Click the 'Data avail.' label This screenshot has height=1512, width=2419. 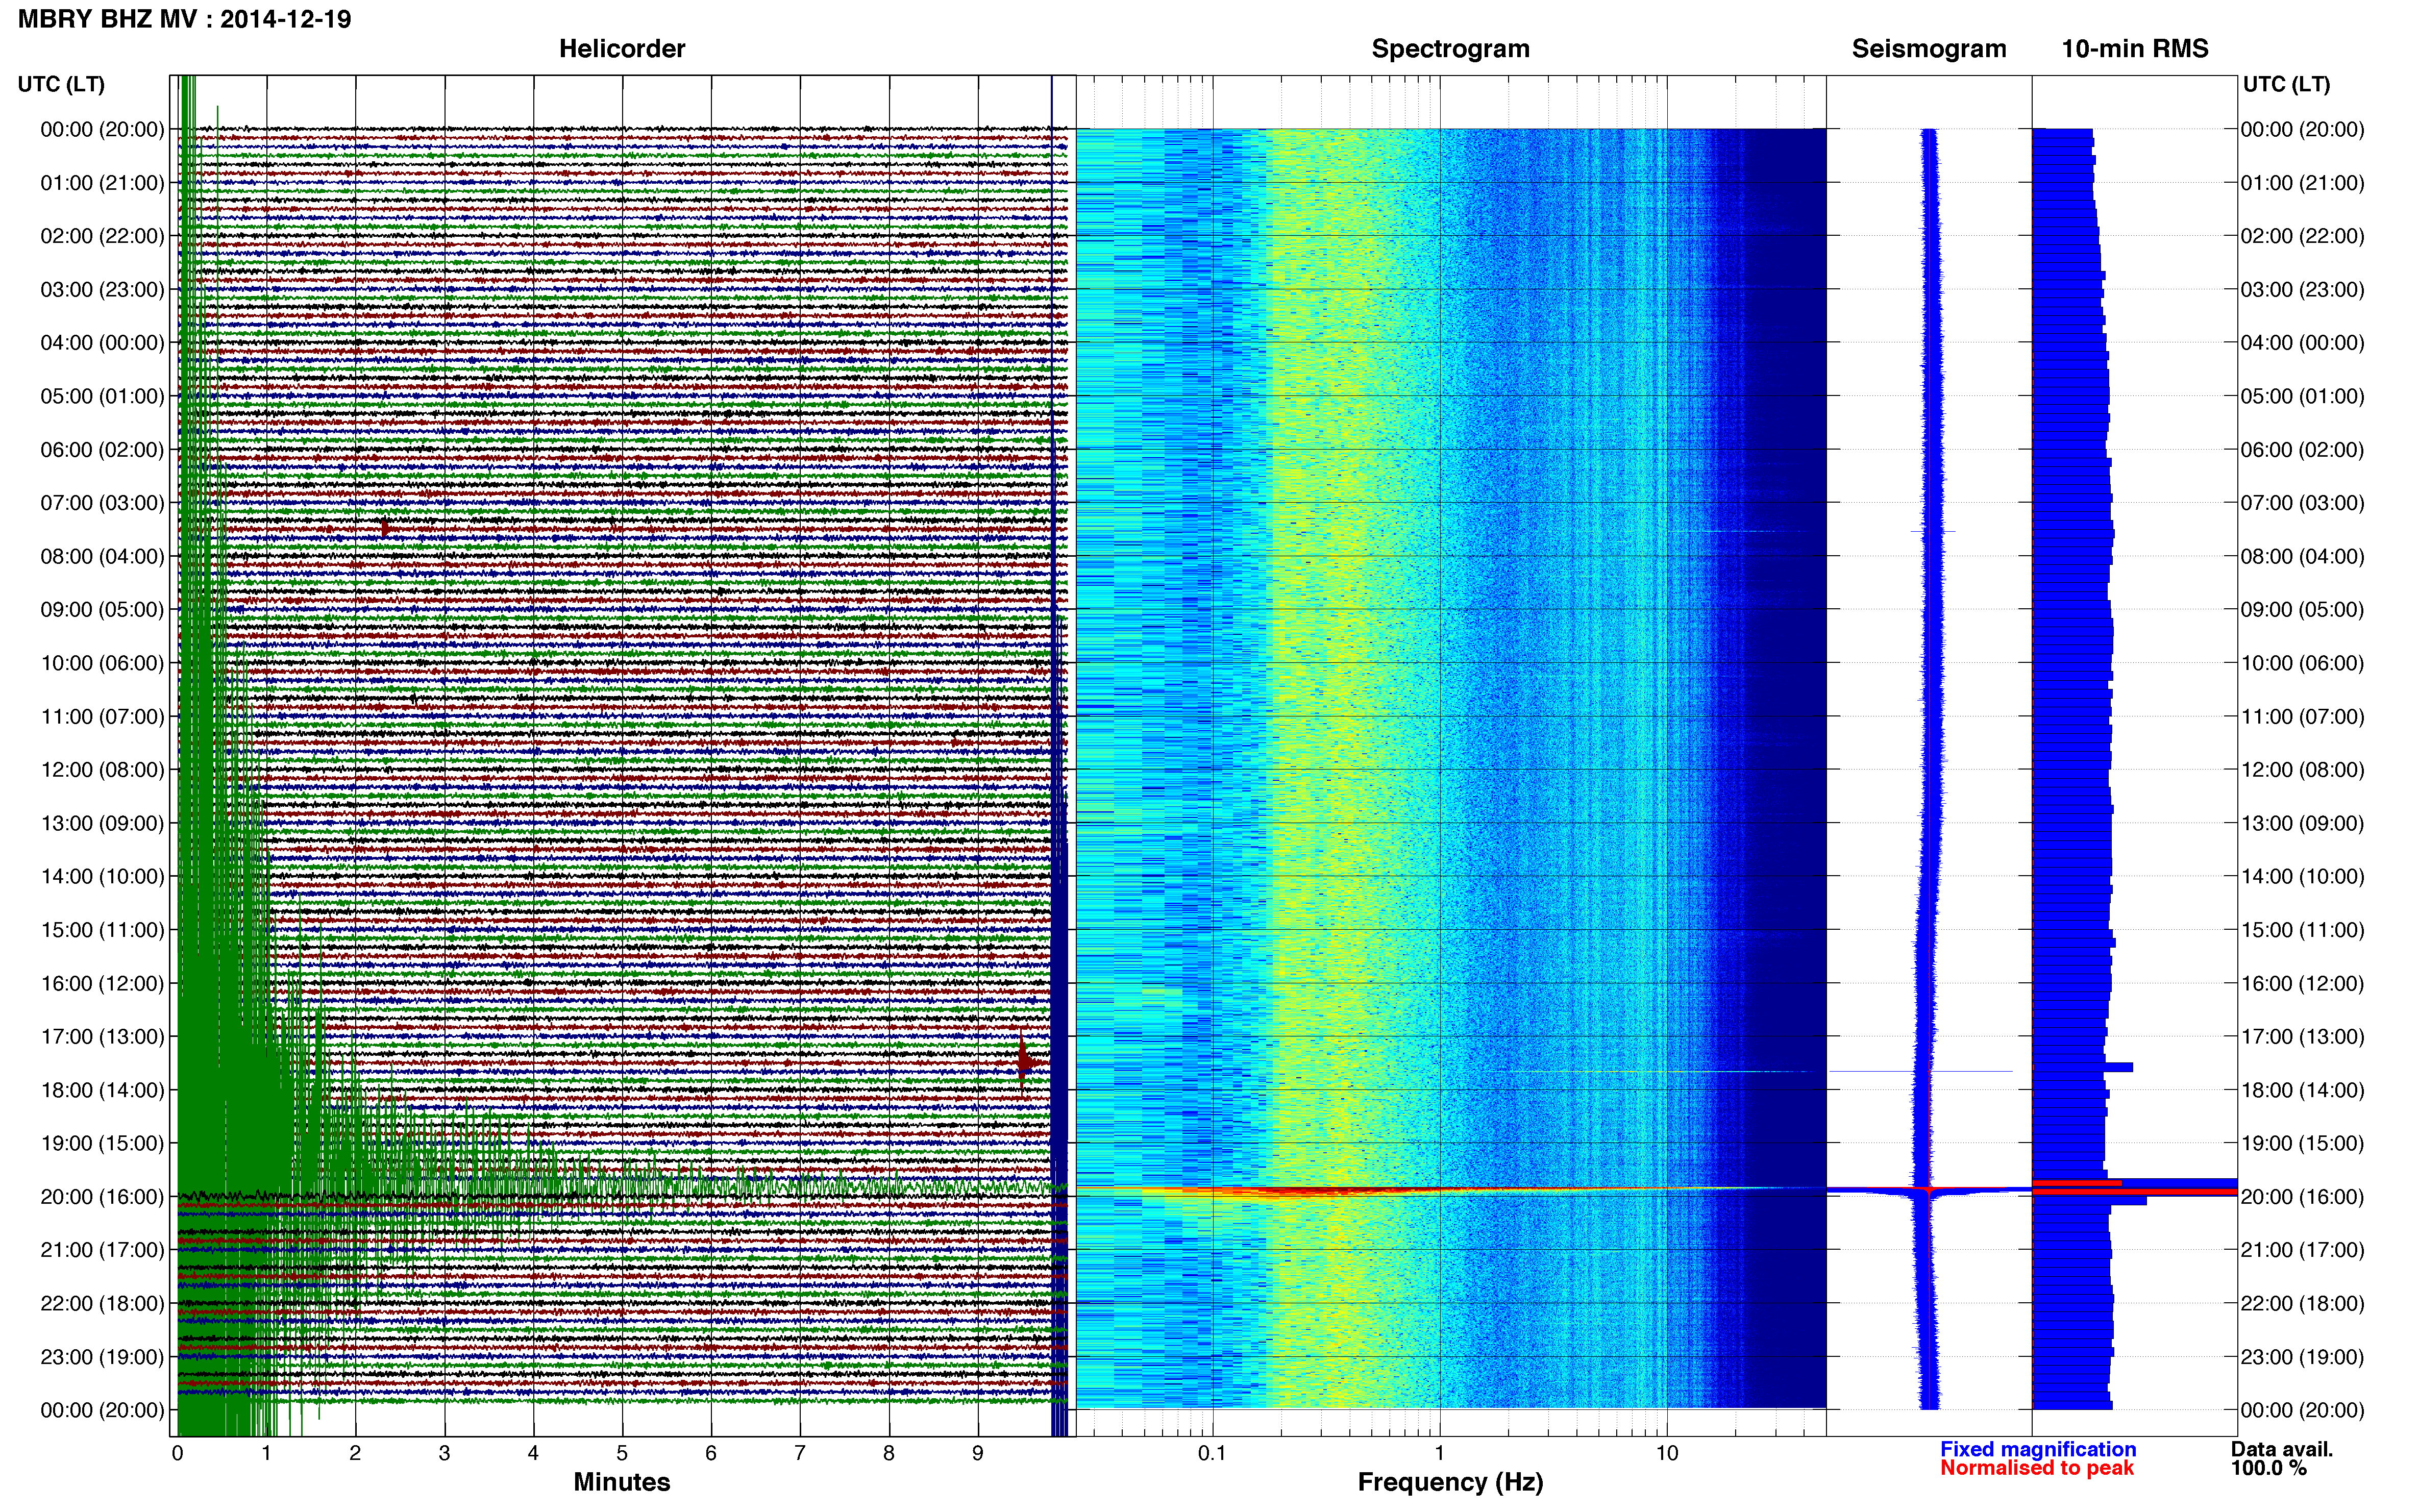tap(2282, 1449)
